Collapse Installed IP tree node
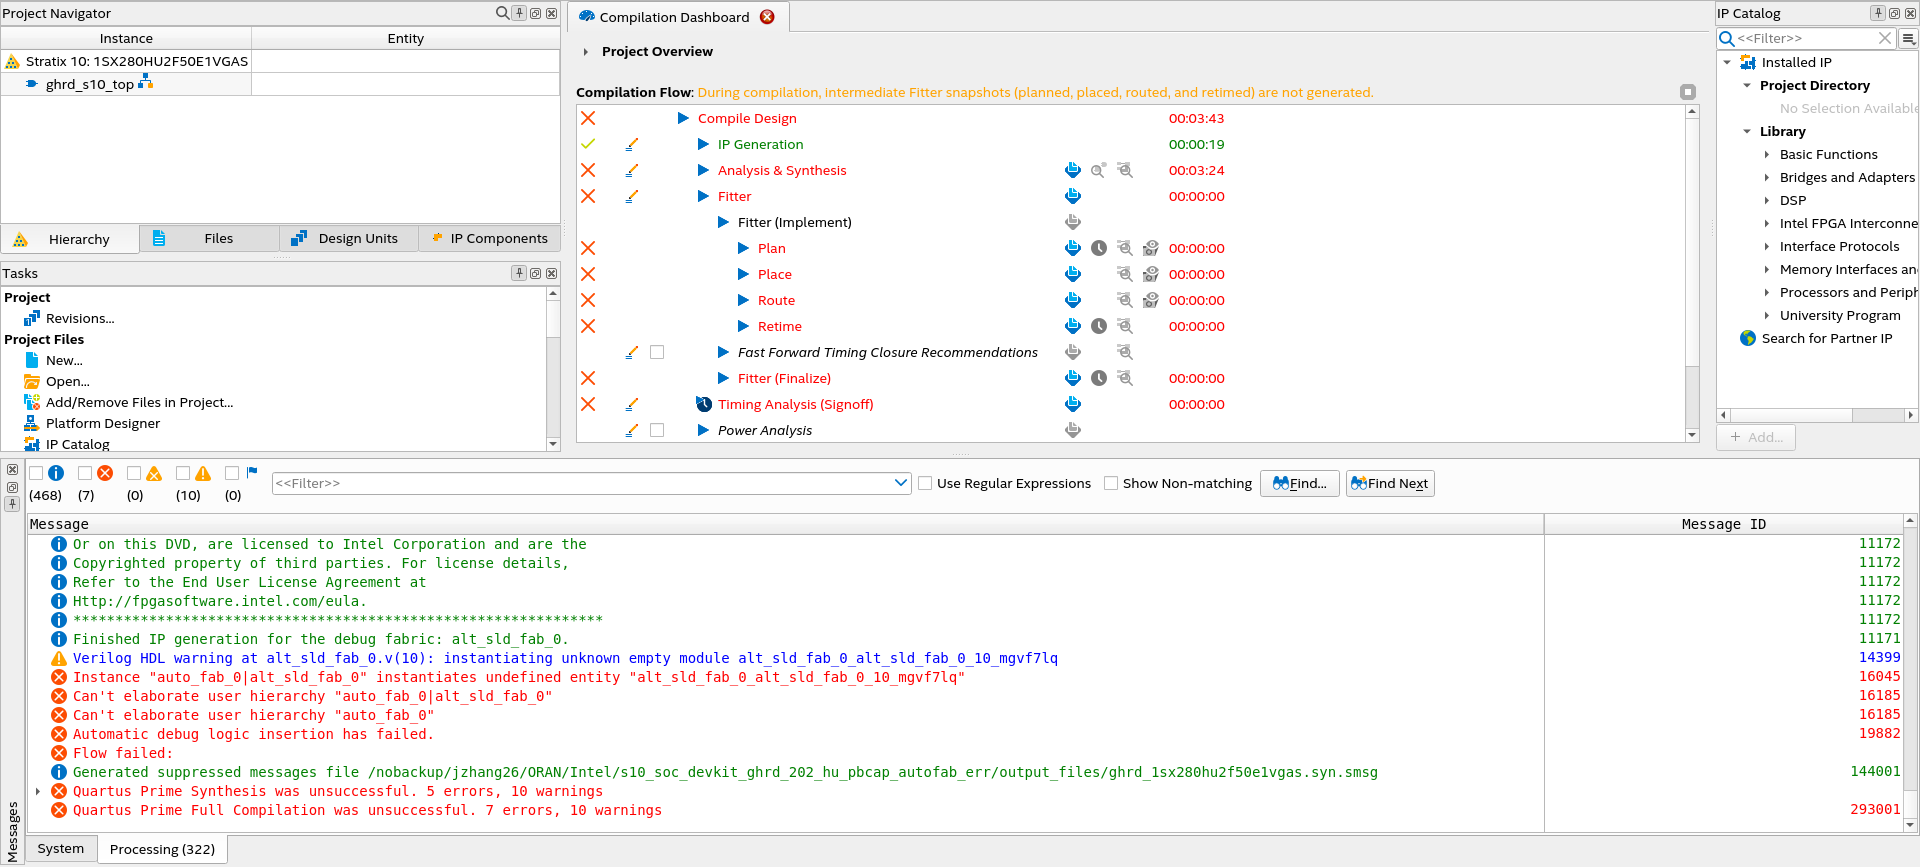 click(1727, 62)
